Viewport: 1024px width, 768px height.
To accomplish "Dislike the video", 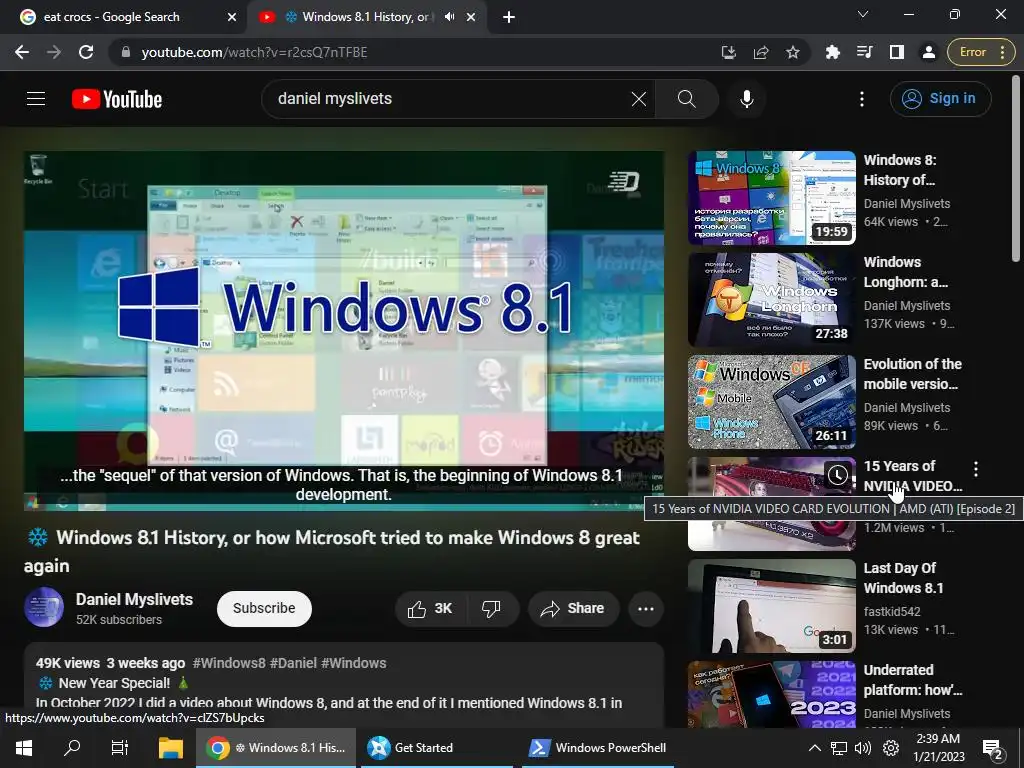I will click(x=491, y=609).
